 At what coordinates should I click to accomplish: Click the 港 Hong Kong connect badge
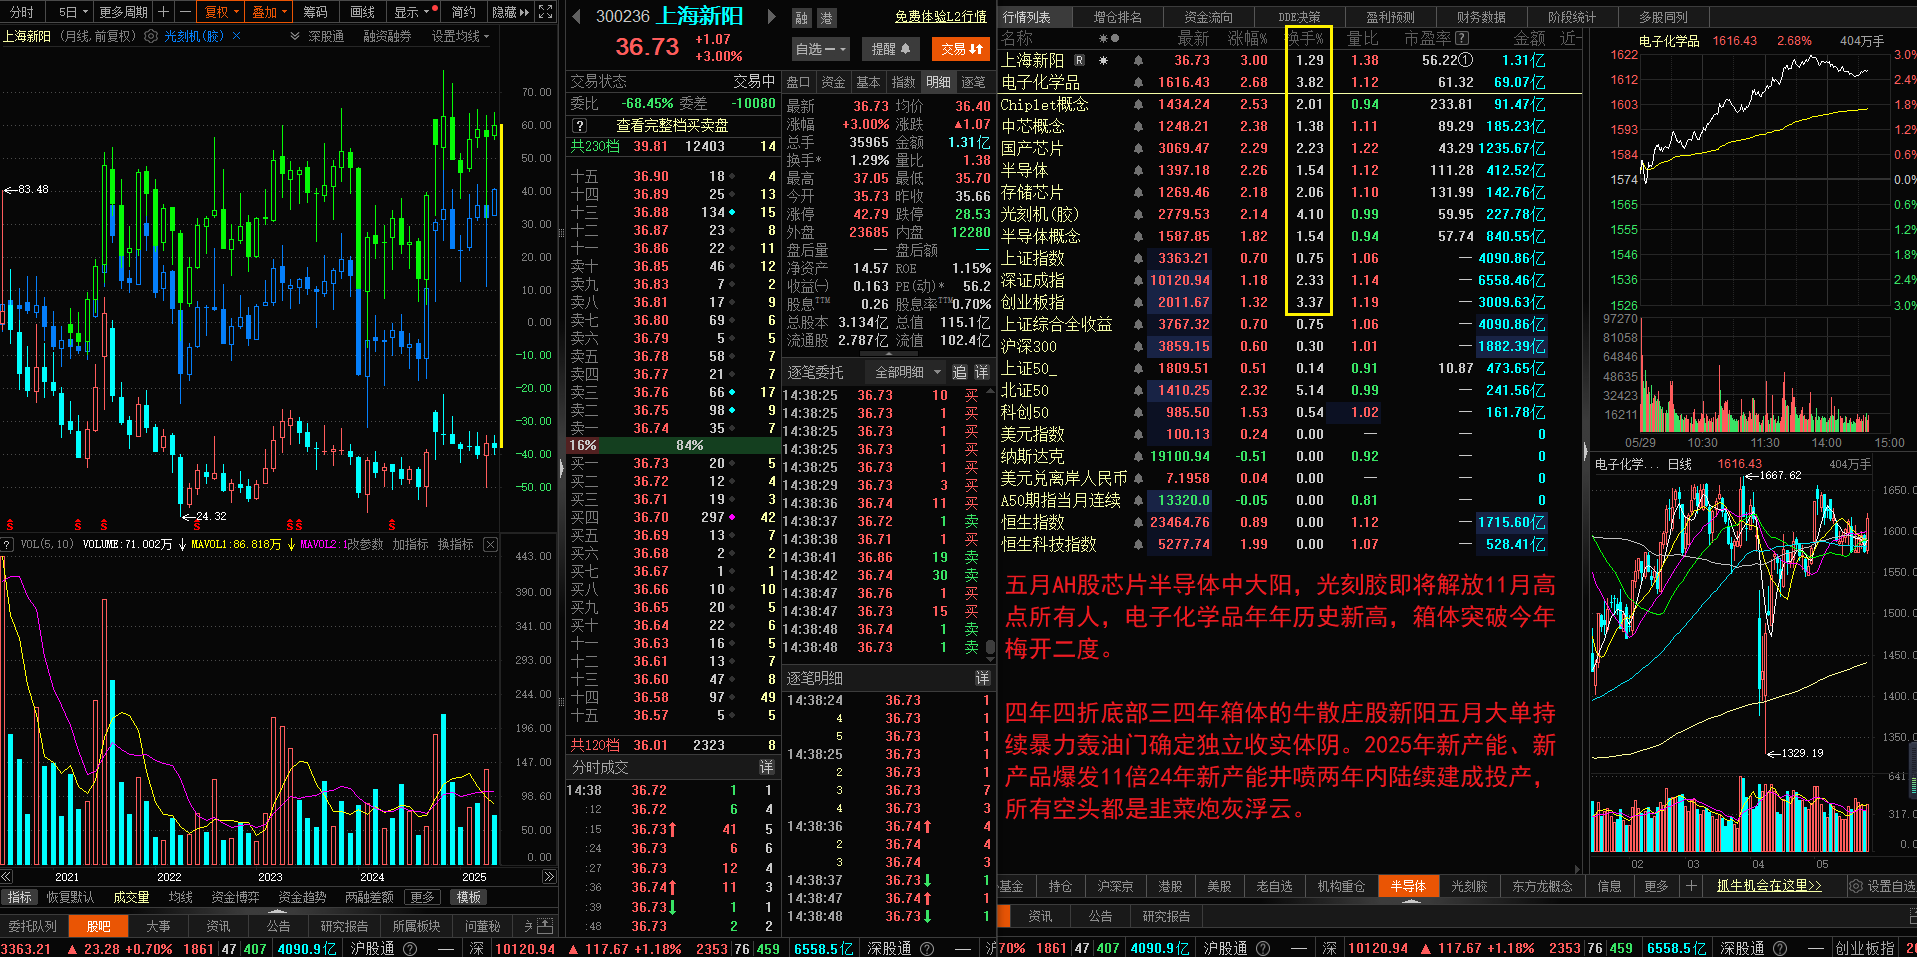pyautogui.click(x=826, y=18)
